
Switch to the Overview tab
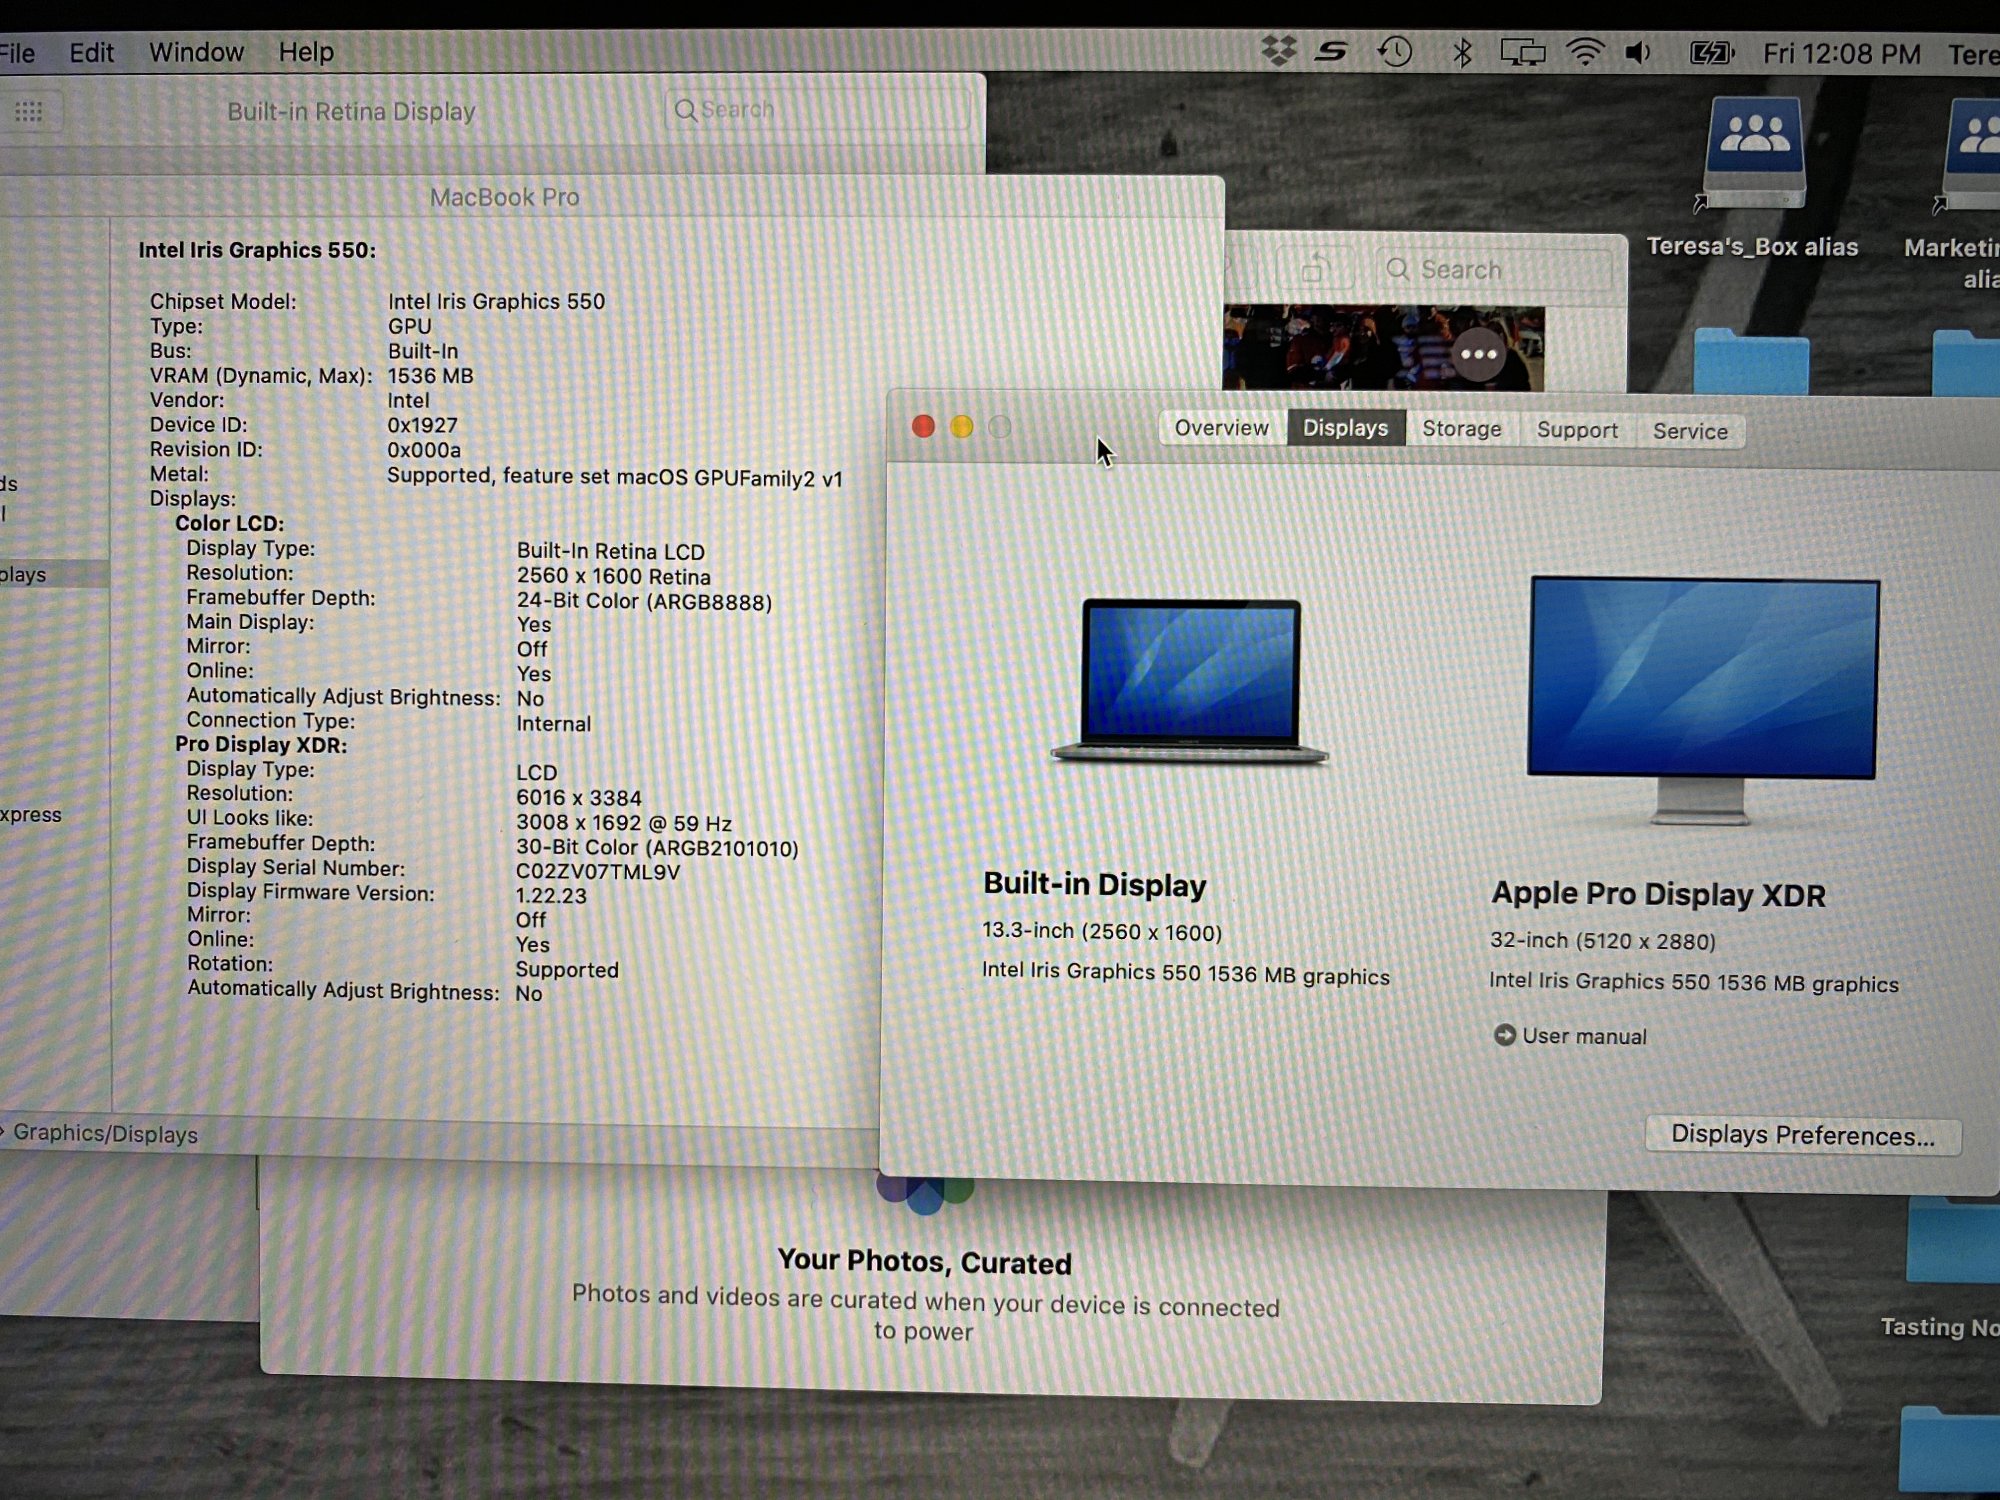pyautogui.click(x=1221, y=428)
